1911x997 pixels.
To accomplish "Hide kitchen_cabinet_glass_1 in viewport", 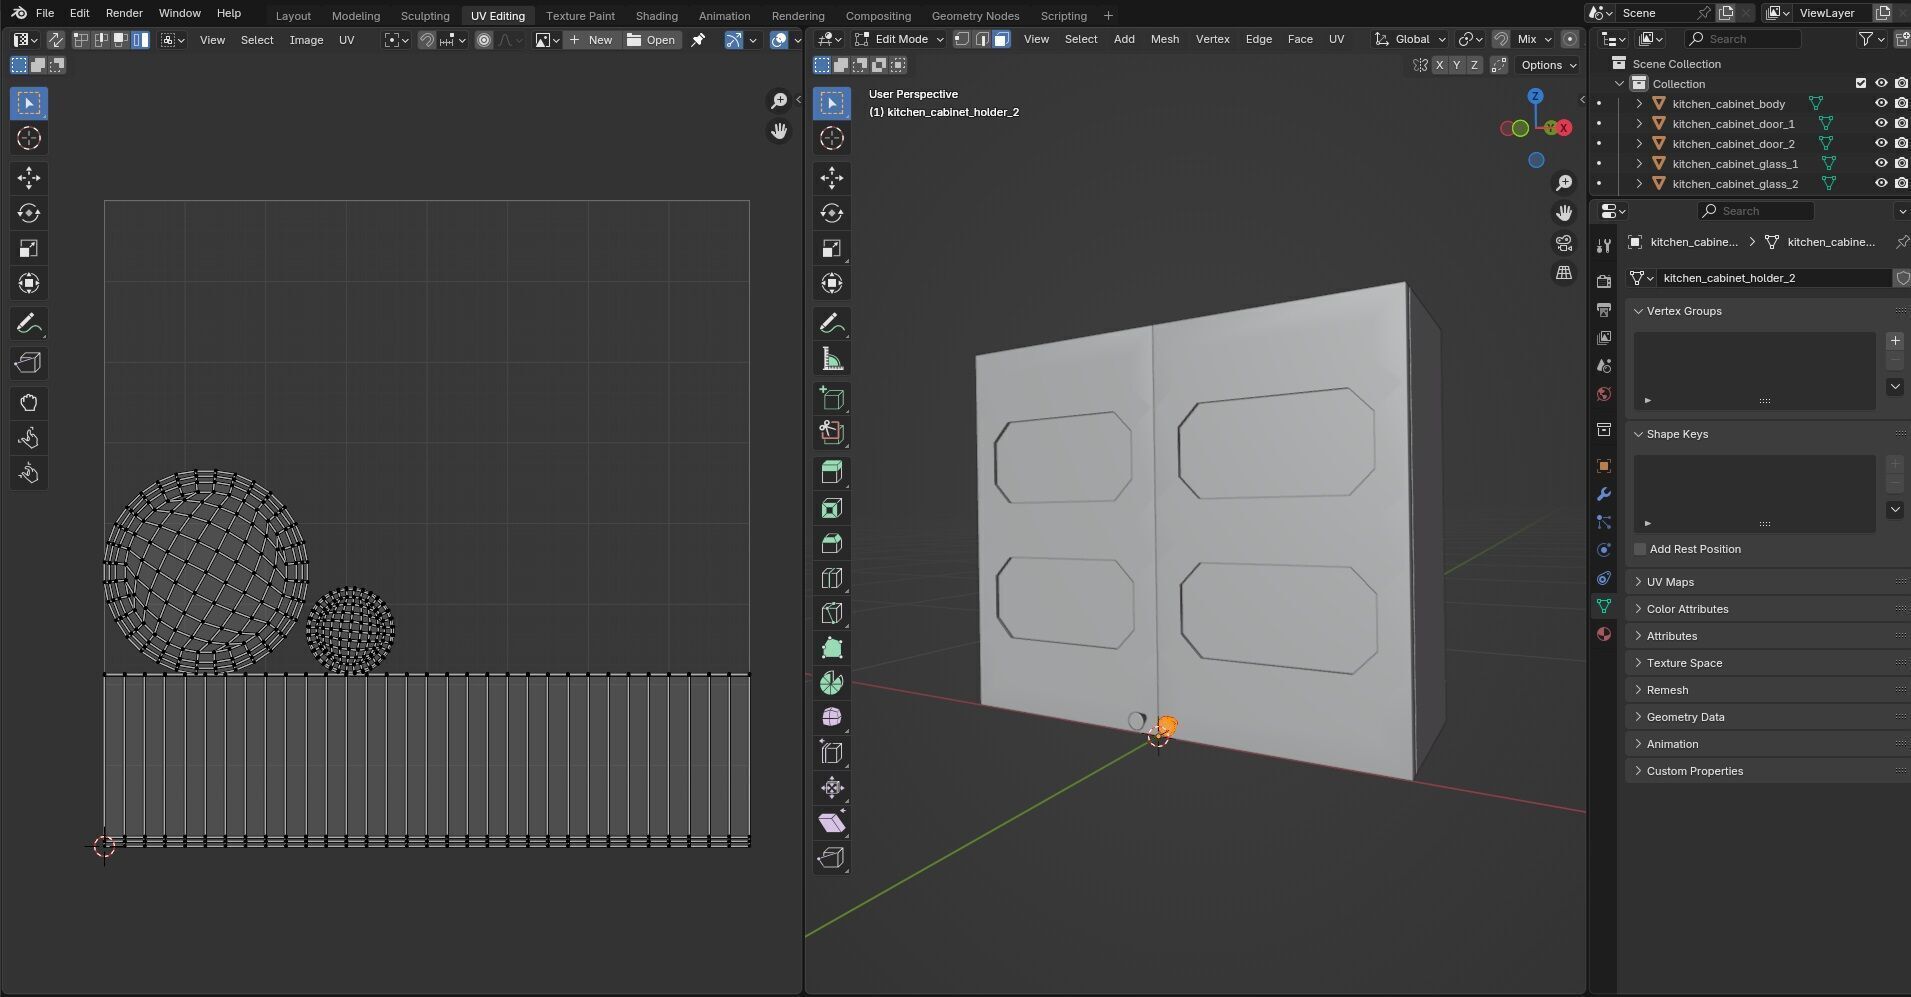I will 1881,164.
